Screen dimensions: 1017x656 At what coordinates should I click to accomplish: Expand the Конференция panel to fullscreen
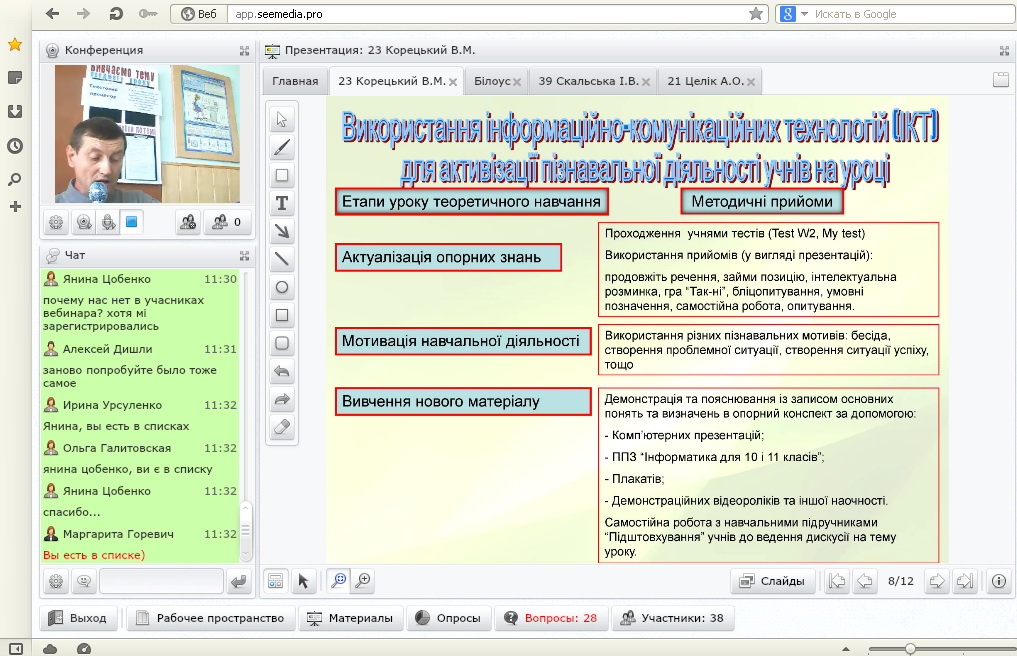244,50
